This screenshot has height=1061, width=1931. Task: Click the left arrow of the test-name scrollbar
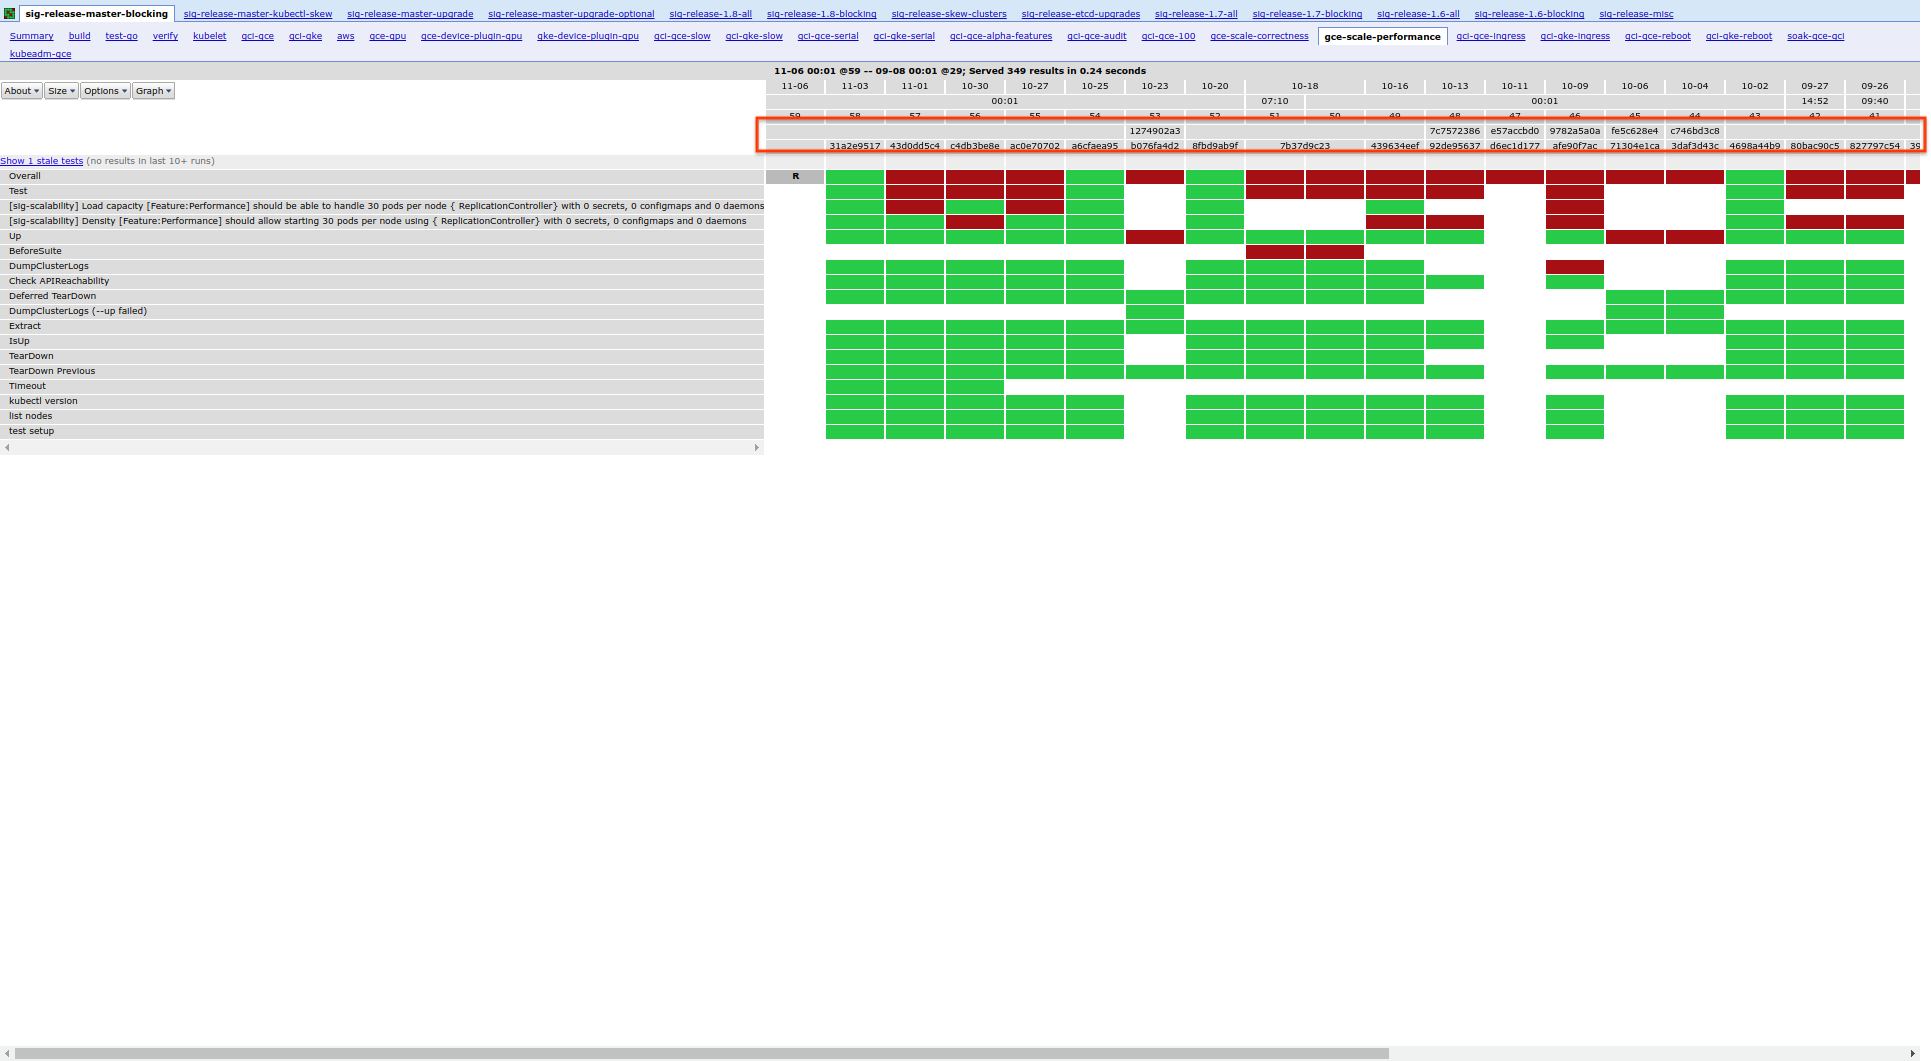[7, 447]
